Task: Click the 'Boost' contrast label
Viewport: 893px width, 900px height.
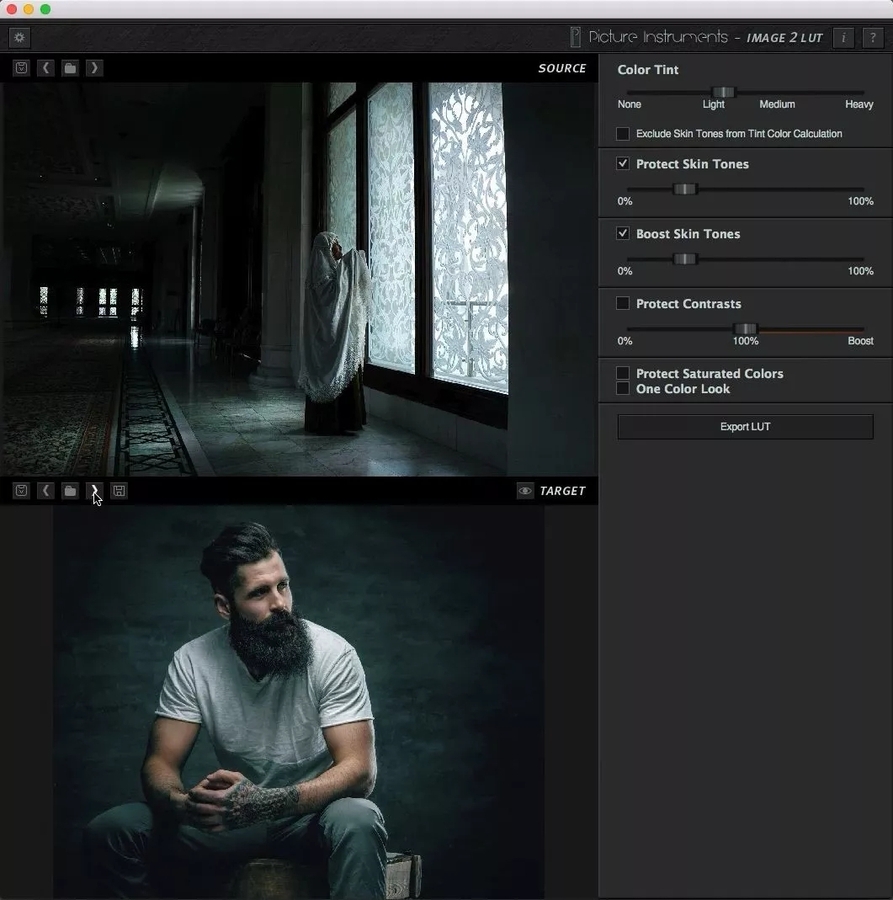Action: [x=860, y=341]
